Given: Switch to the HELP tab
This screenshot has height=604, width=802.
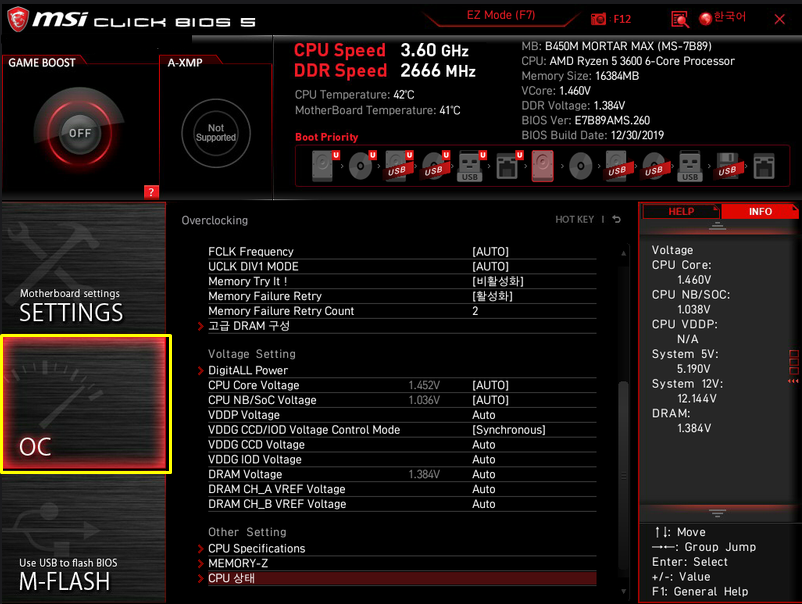Looking at the screenshot, I should [681, 211].
